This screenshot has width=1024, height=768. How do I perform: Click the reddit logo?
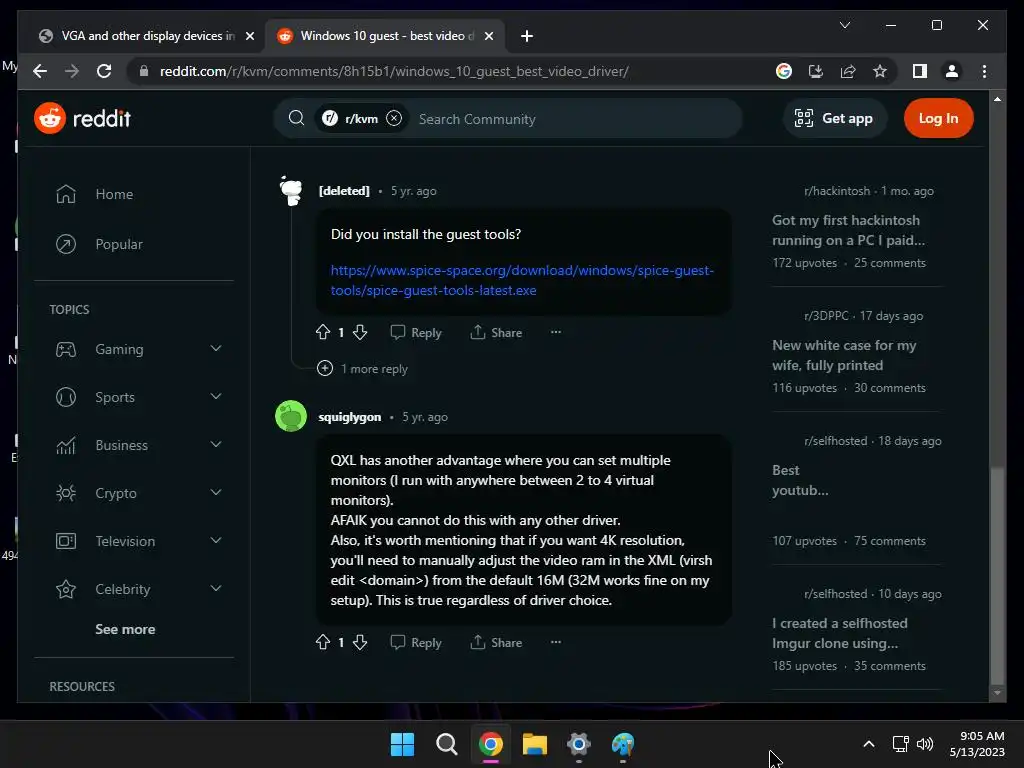tap(82, 118)
